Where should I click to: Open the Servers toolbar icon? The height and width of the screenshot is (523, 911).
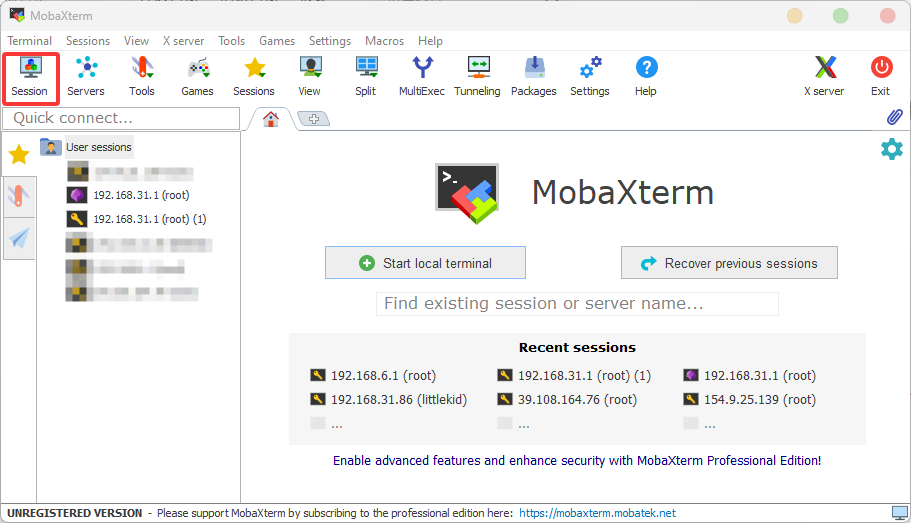[x=86, y=78]
